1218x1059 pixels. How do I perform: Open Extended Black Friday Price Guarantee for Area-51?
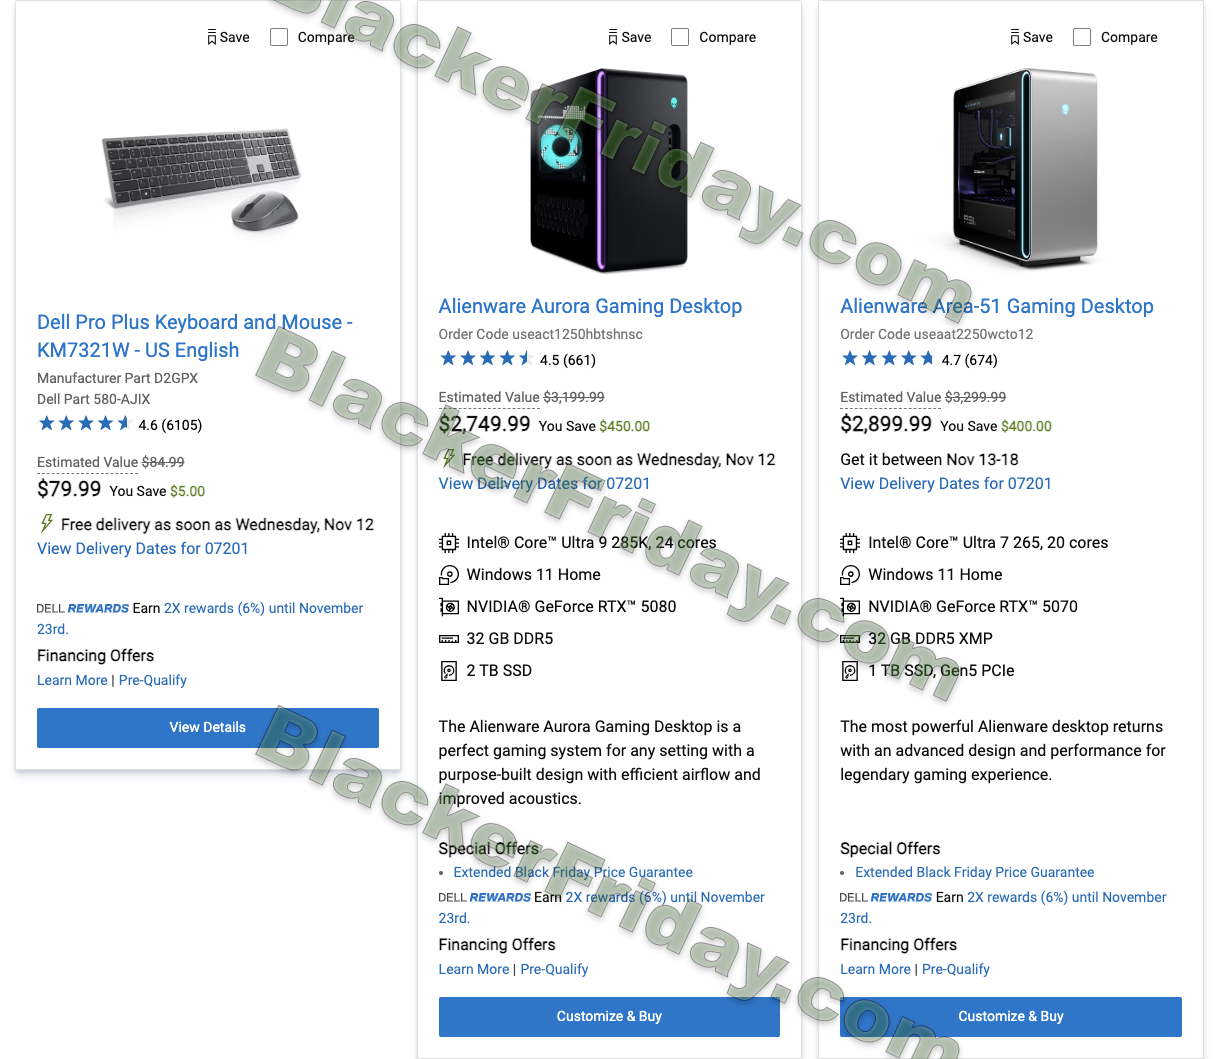click(974, 873)
